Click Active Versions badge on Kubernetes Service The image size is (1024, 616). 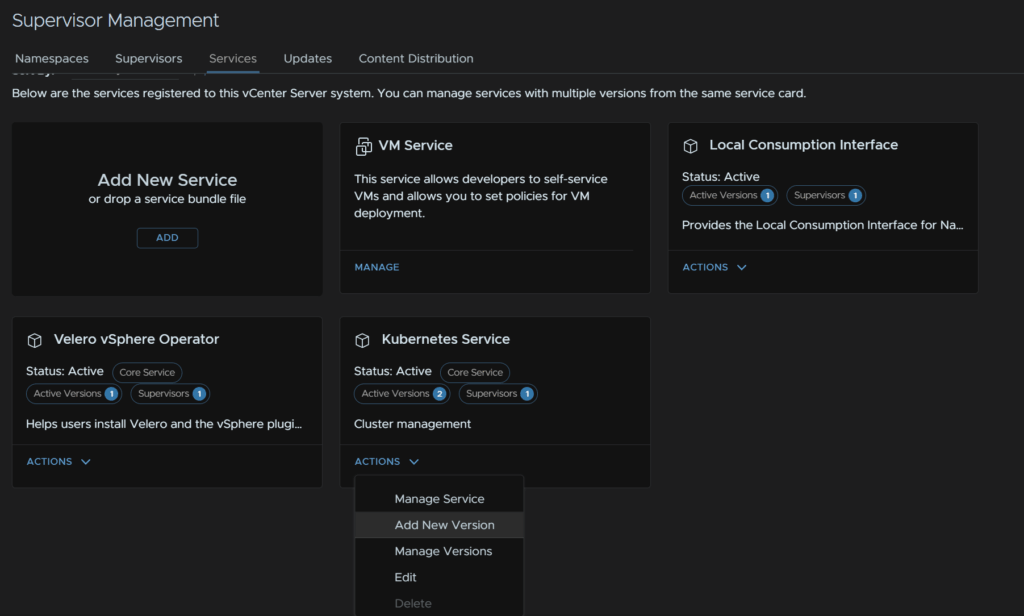[402, 394]
